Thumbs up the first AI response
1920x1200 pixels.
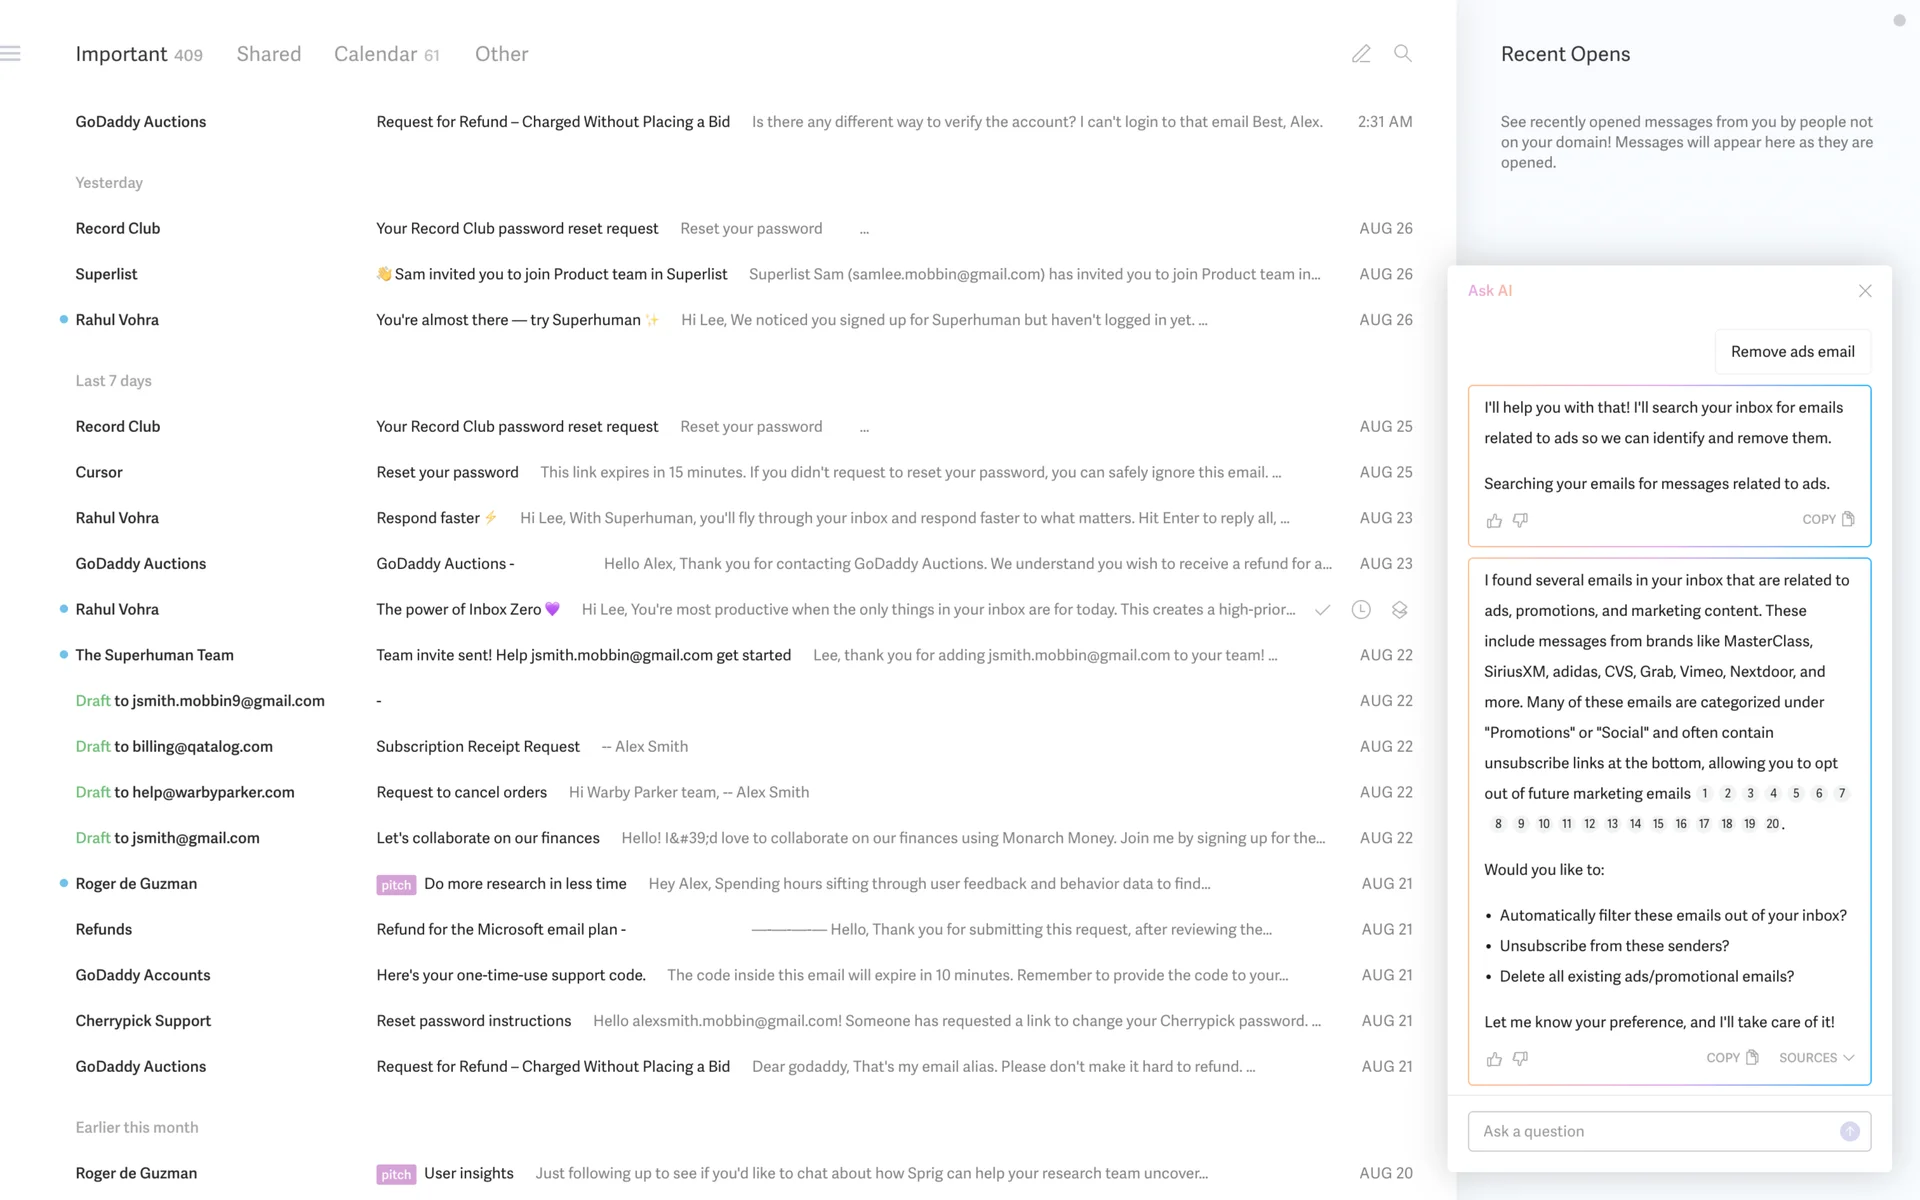[x=1494, y=521]
